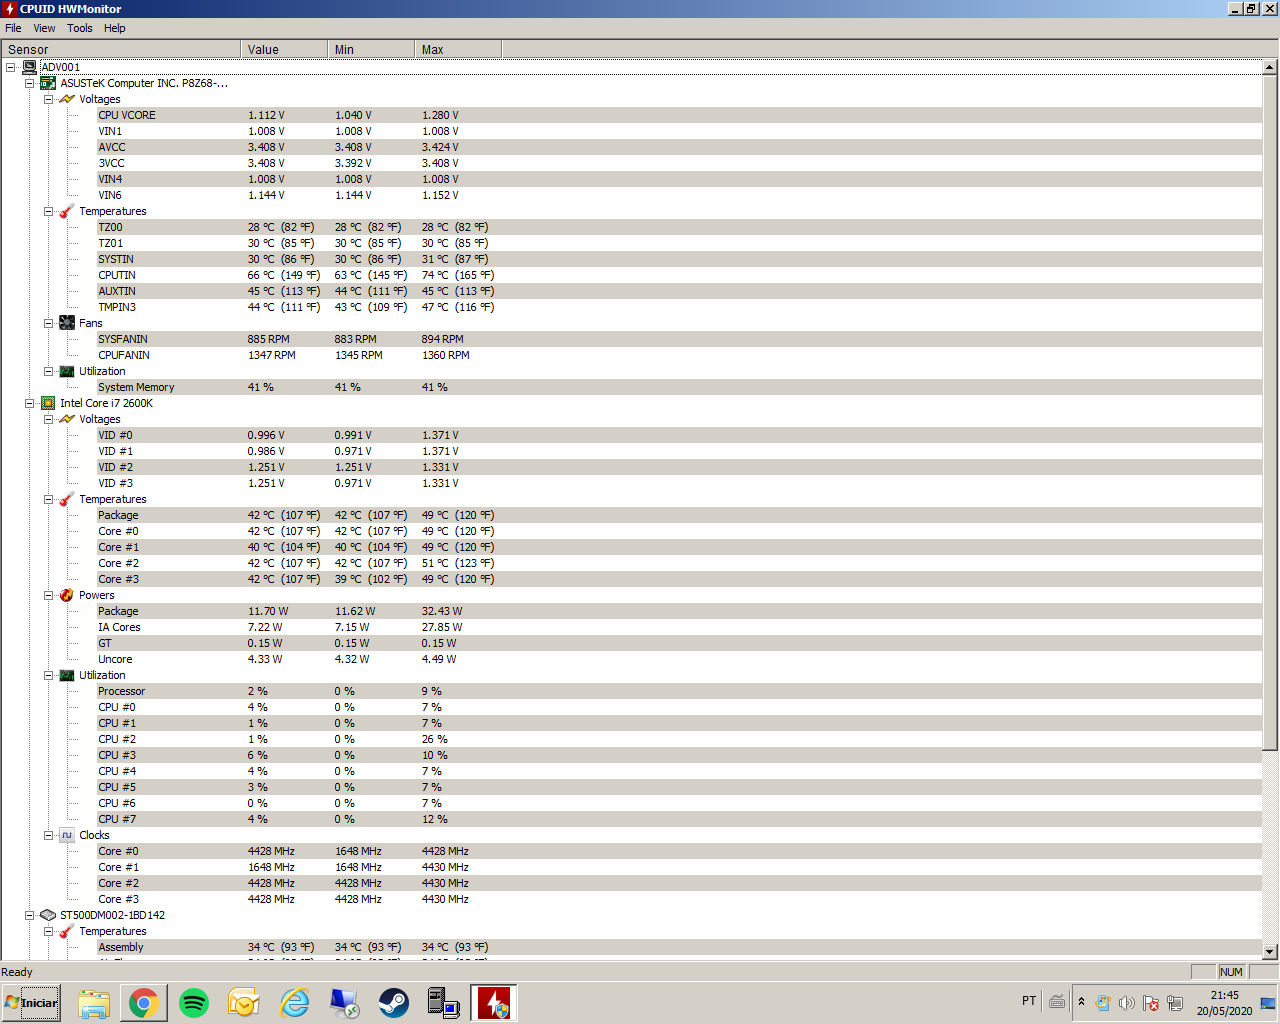Collapse the Fans node

pos(48,323)
